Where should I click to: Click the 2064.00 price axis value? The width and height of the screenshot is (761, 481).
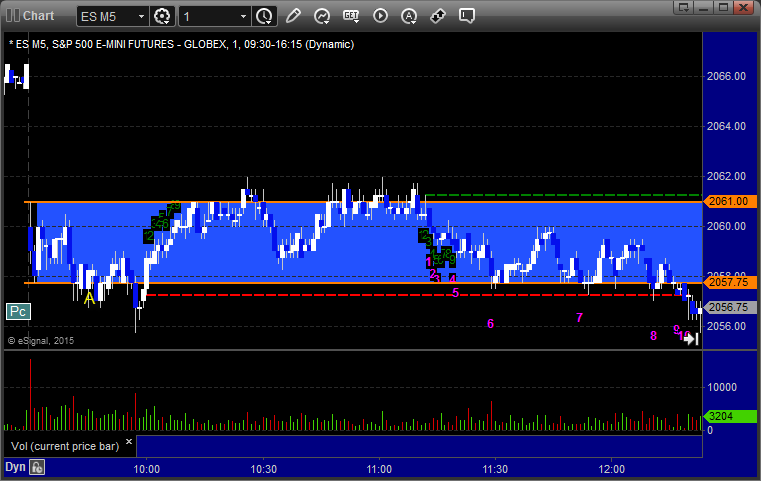pyautogui.click(x=727, y=126)
